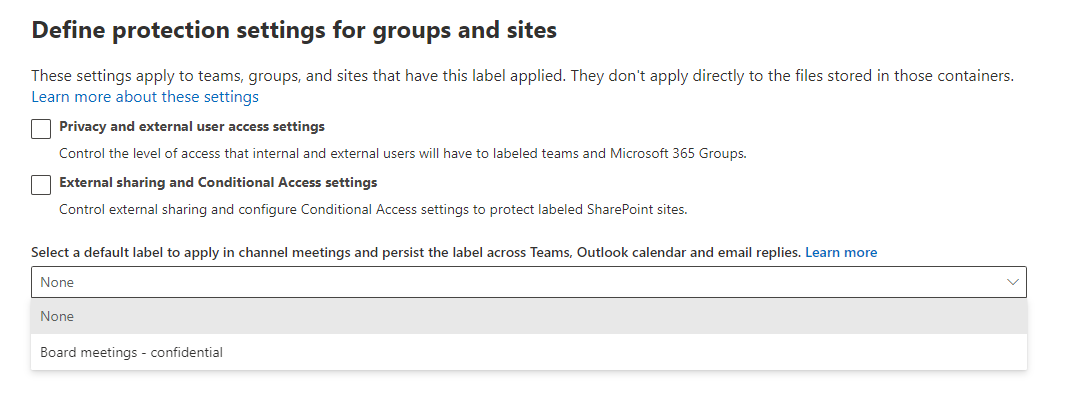Click "groups and sites" in the page heading

(x=475, y=31)
